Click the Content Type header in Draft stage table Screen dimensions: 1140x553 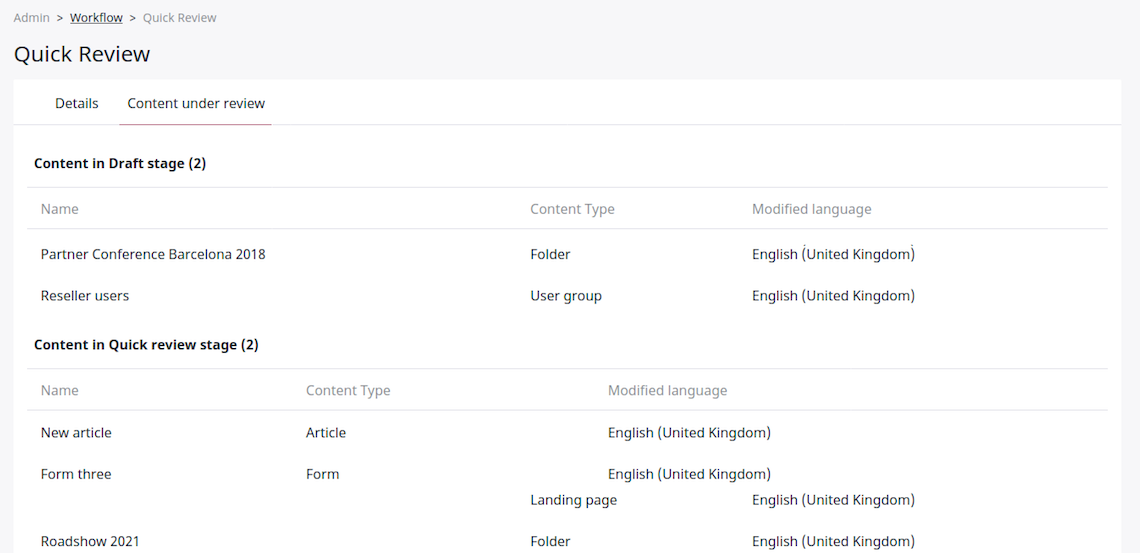[572, 209]
